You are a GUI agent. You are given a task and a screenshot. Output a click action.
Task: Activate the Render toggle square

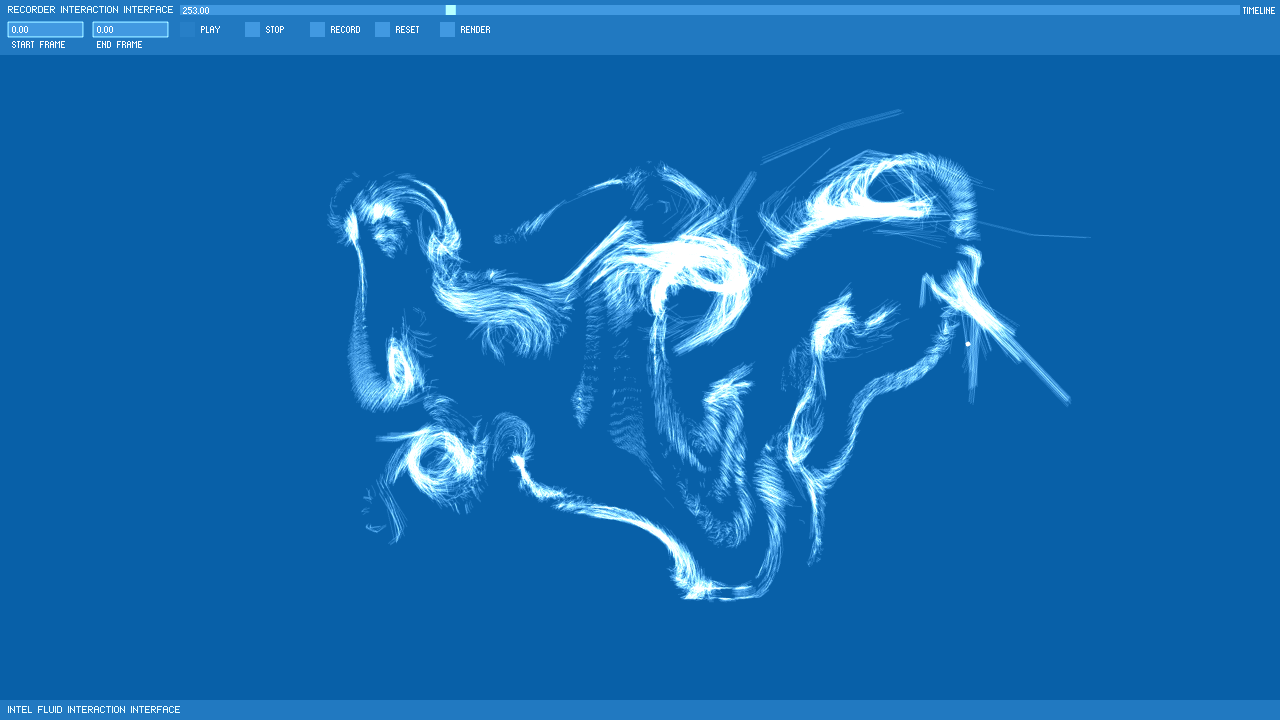pos(447,30)
